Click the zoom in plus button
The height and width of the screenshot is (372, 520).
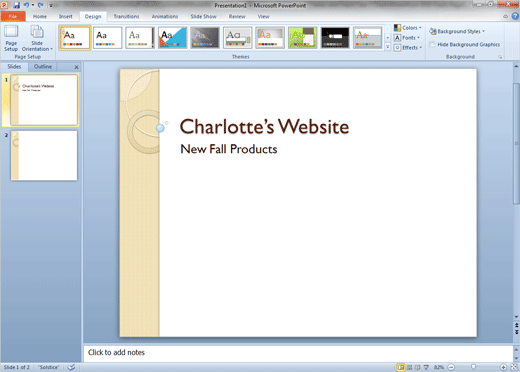[503, 367]
